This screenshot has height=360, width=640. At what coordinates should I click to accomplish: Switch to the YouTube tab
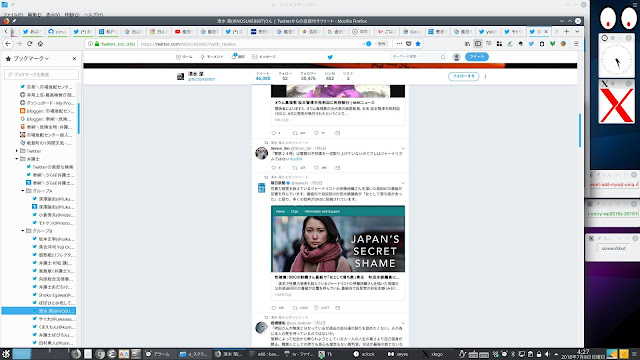183,31
